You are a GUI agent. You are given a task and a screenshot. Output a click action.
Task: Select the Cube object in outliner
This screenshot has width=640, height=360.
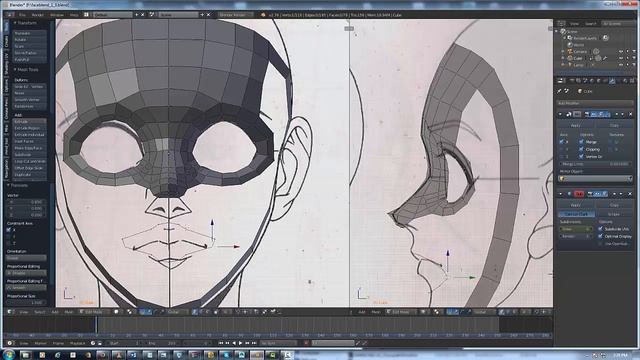578,58
